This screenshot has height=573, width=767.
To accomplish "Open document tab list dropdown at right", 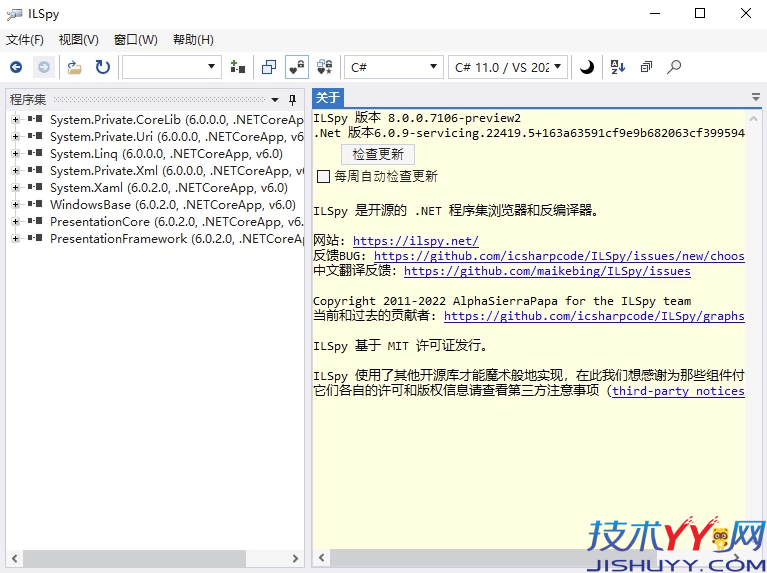I will click(x=756, y=97).
